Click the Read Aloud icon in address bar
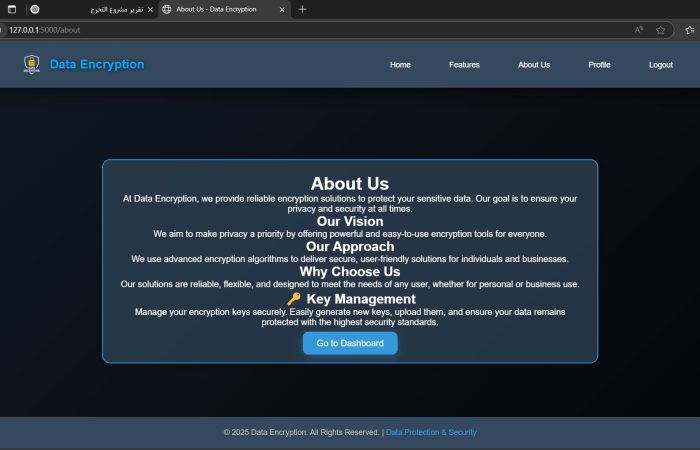The height and width of the screenshot is (450, 700). [x=638, y=30]
